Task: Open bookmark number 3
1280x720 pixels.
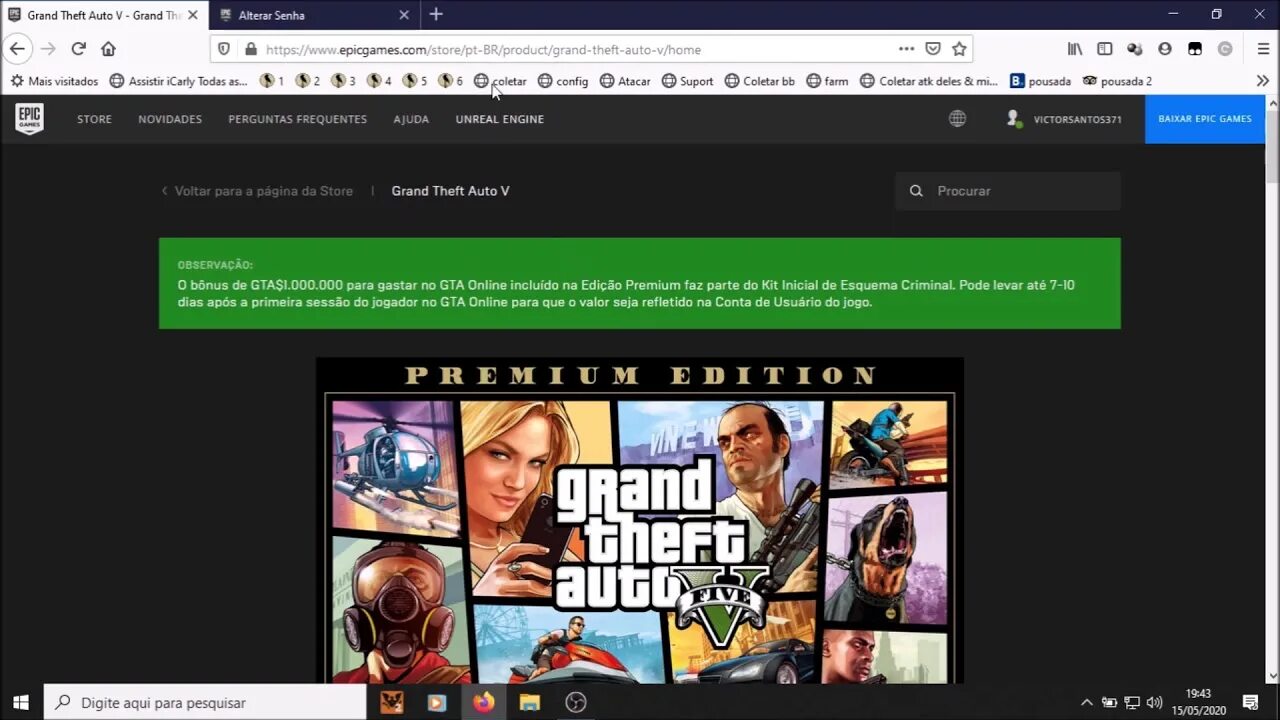Action: pyautogui.click(x=344, y=81)
